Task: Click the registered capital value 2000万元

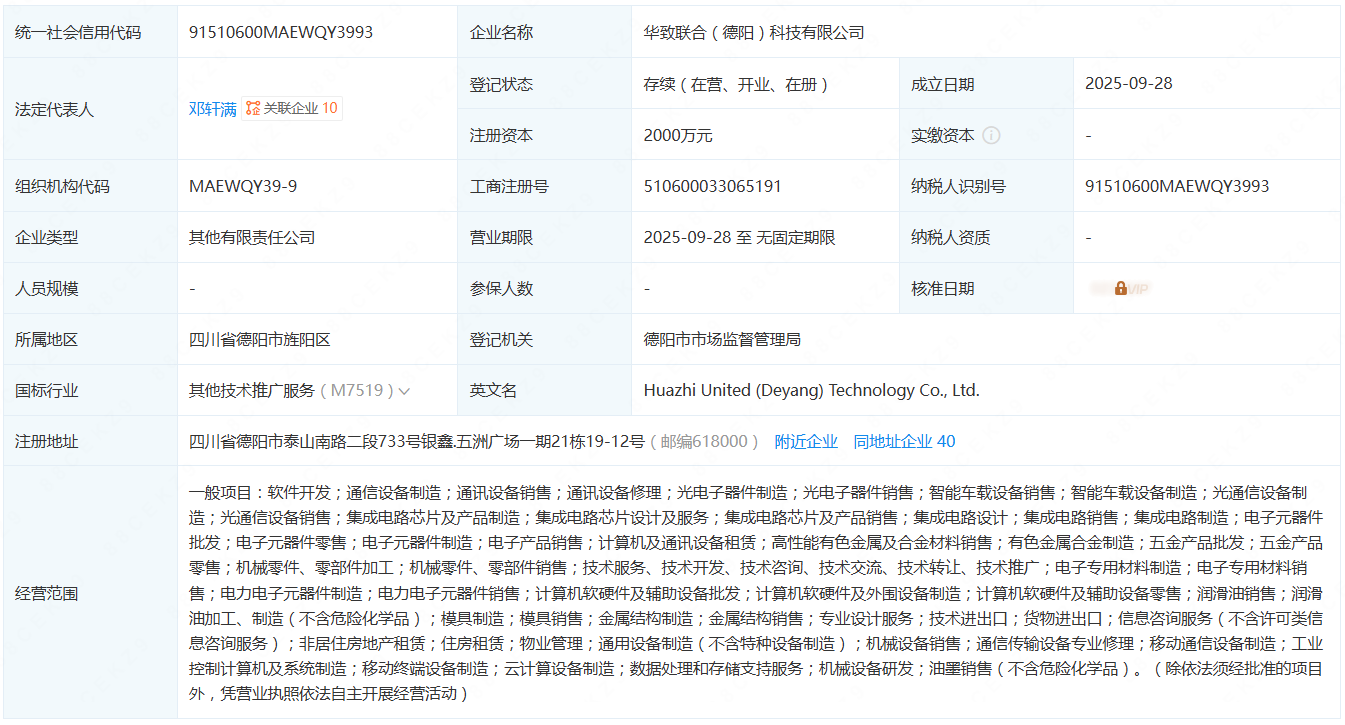Action: [678, 135]
